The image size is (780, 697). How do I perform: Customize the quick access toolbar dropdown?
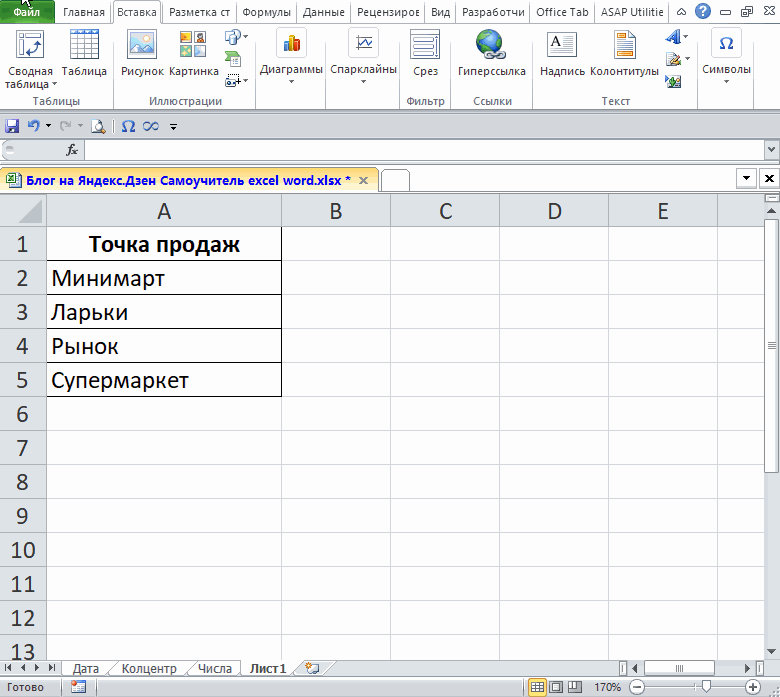click(x=173, y=127)
